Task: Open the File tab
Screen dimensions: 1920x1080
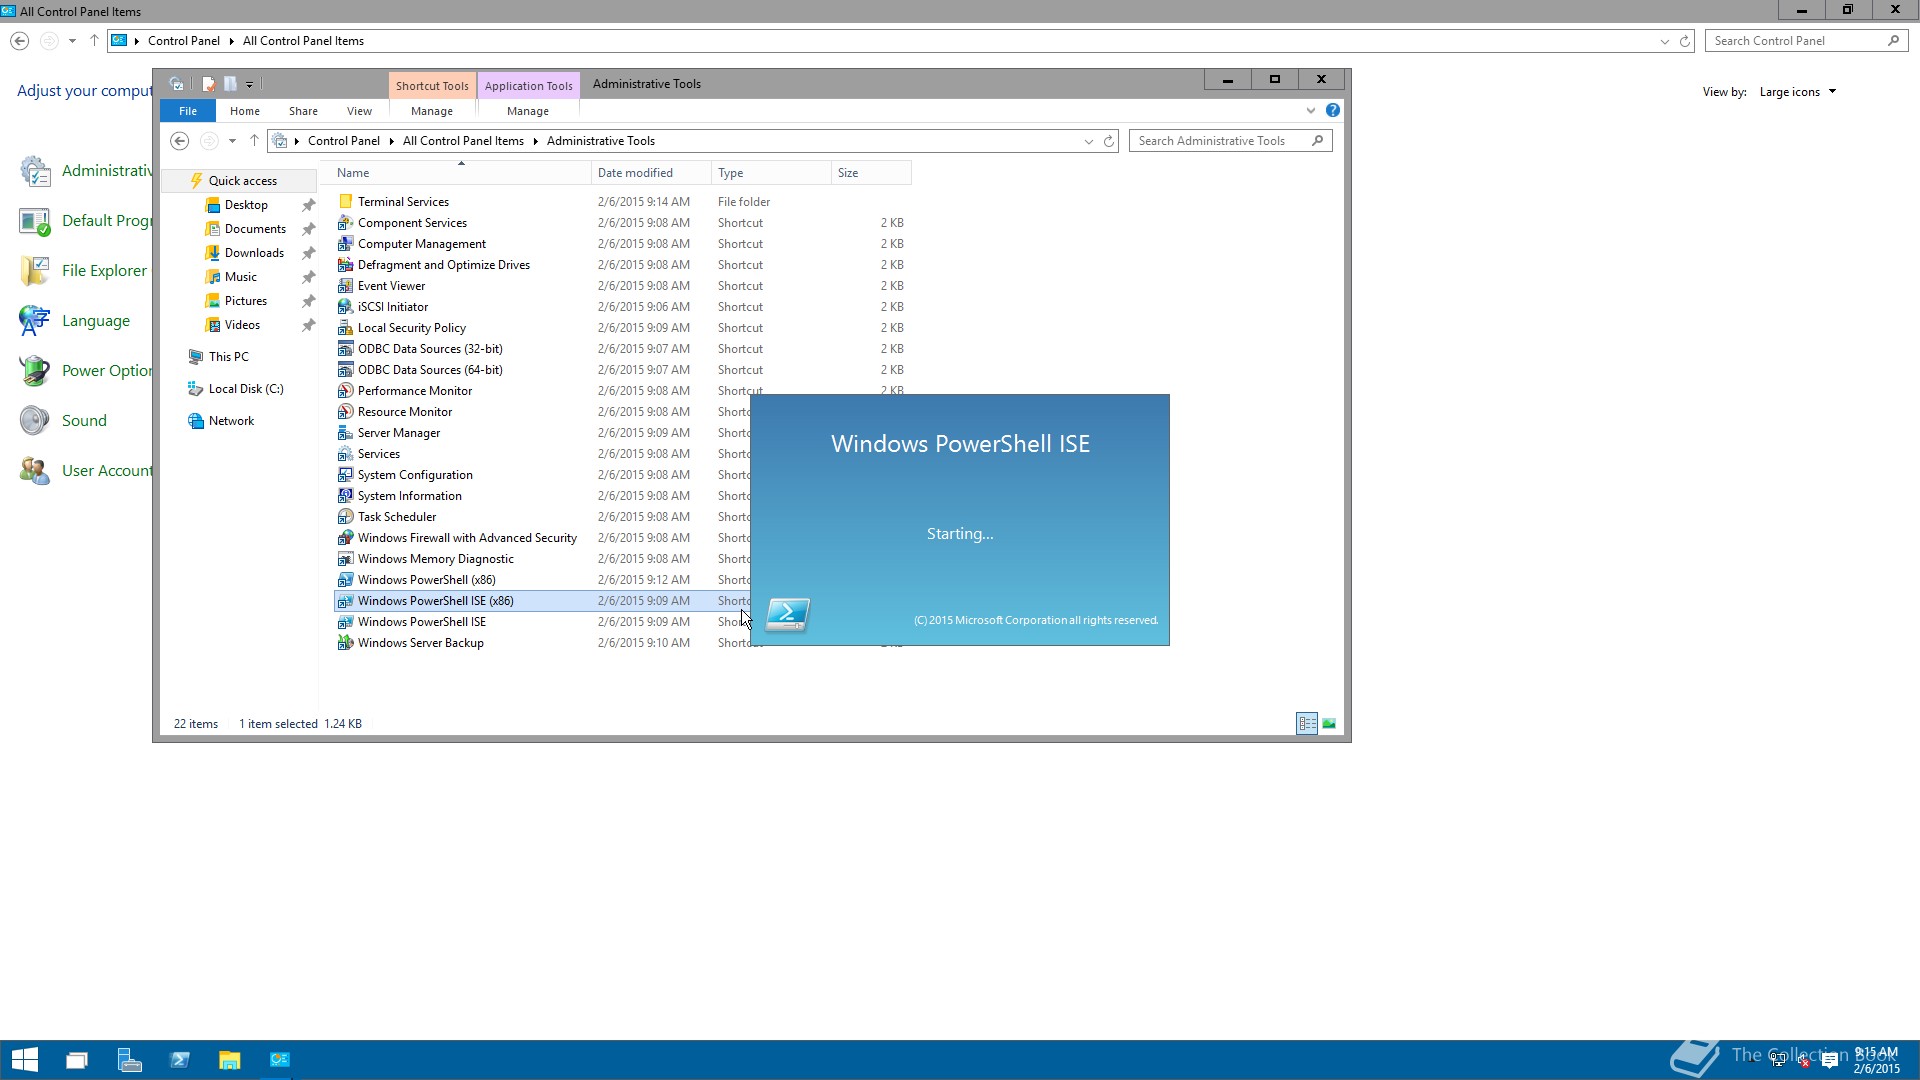Action: point(188,111)
